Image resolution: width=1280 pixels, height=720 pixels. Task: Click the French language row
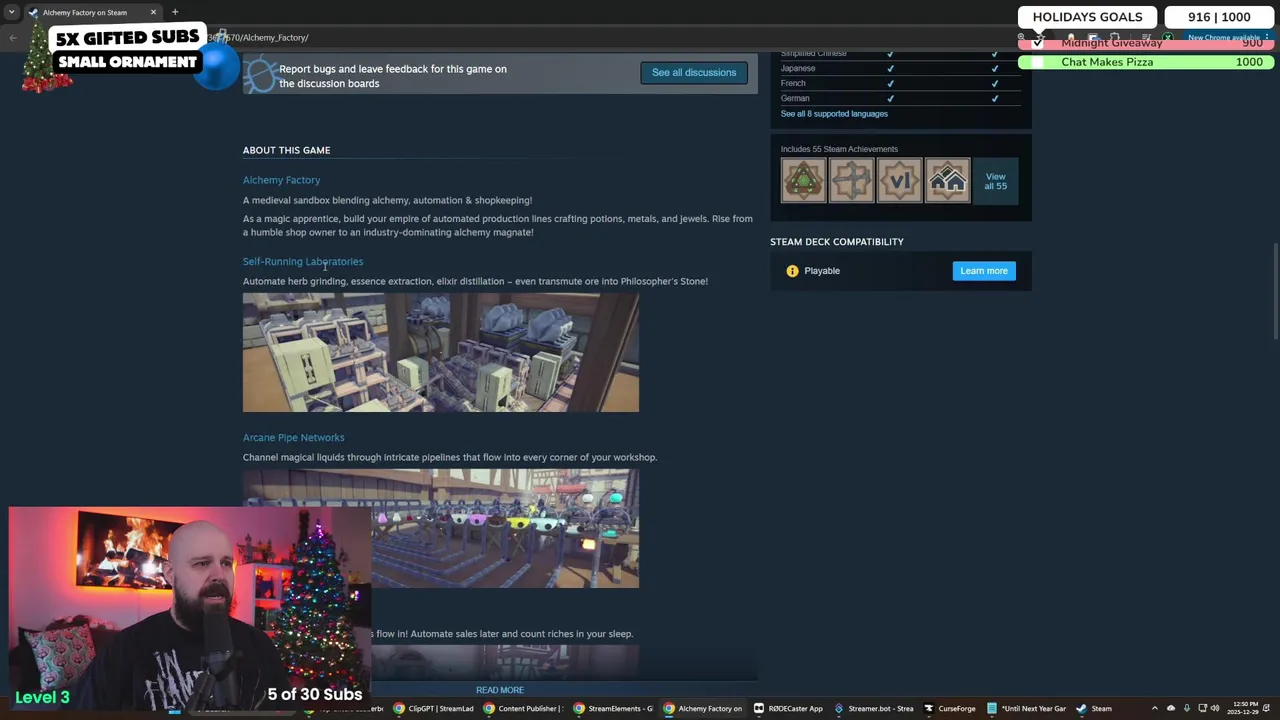pyautogui.click(x=901, y=84)
